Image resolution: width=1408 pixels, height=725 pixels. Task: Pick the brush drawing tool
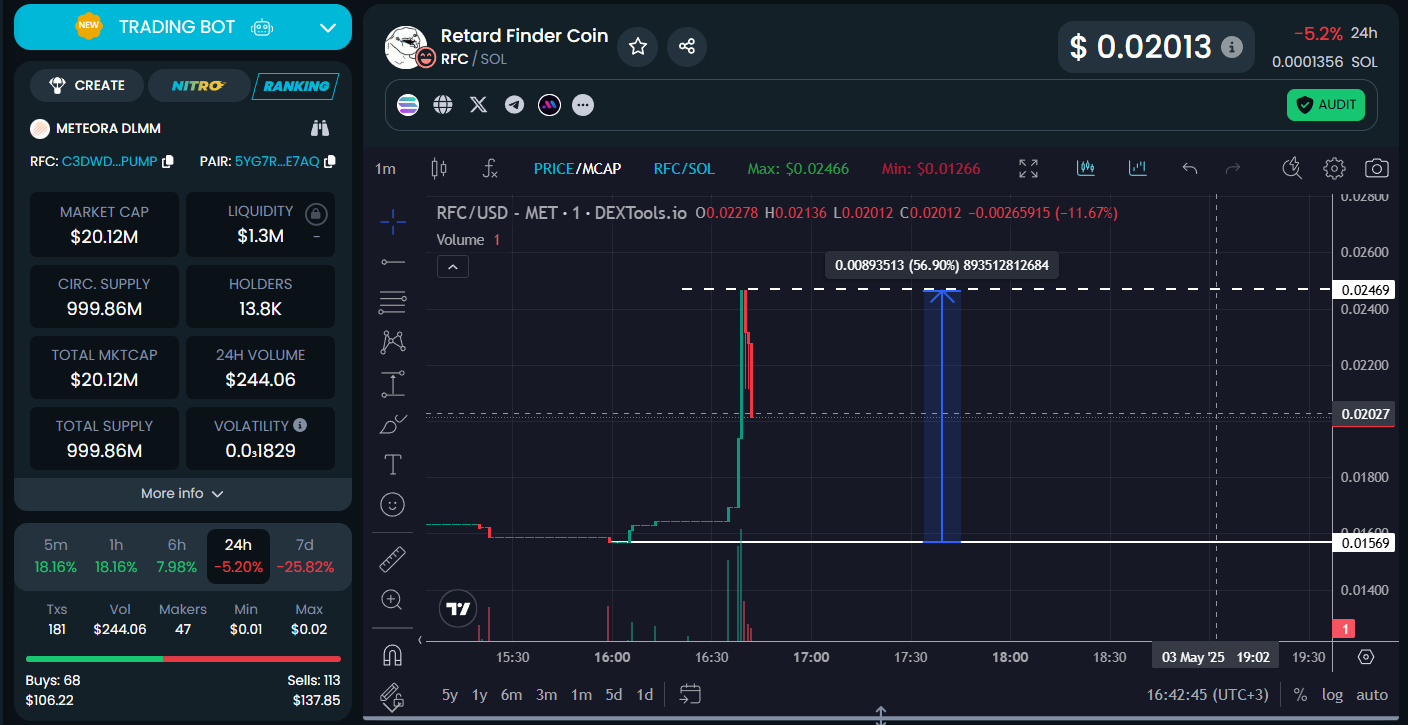tap(393, 424)
